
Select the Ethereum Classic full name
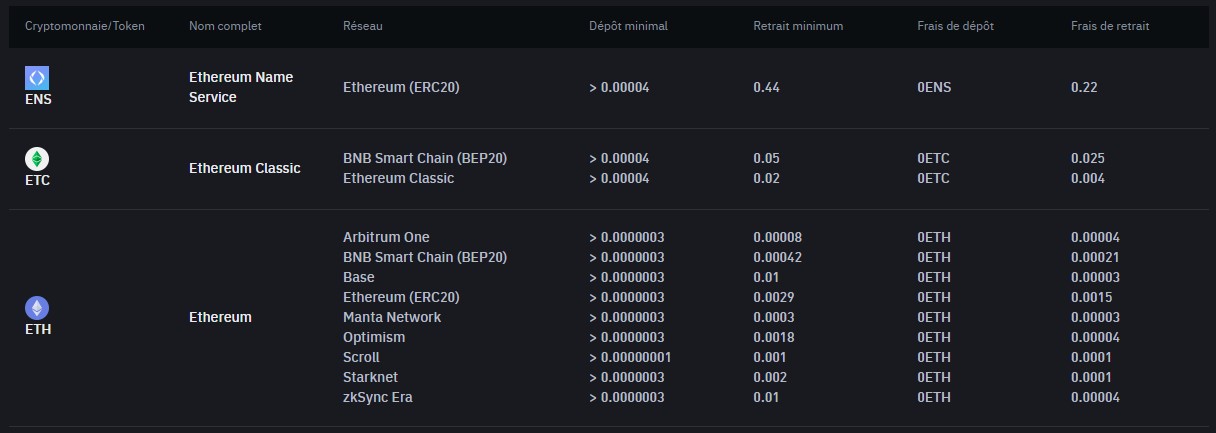point(245,168)
